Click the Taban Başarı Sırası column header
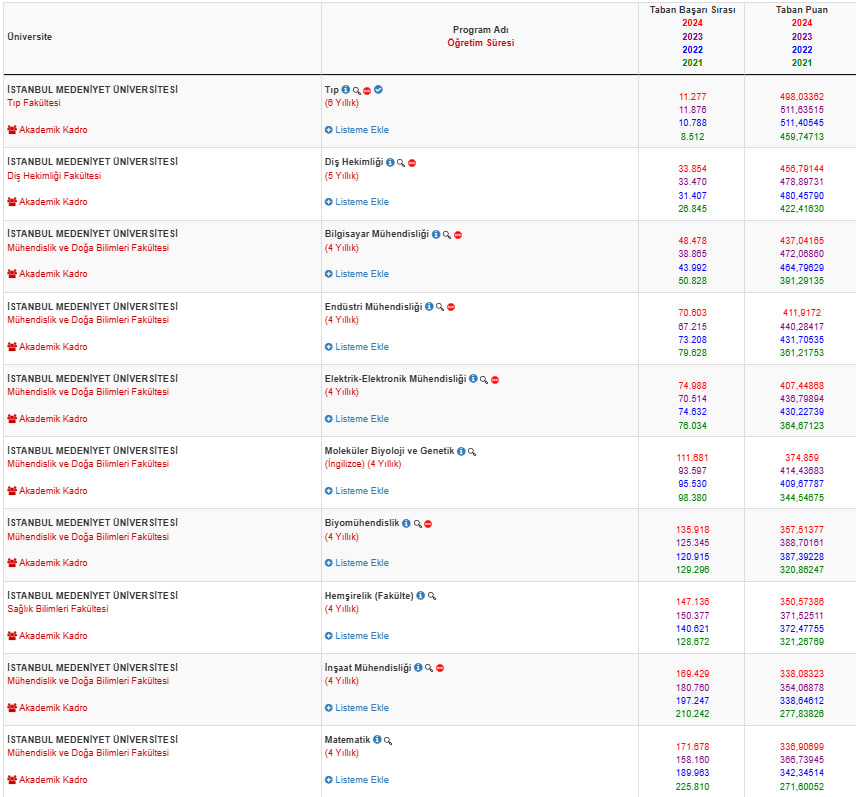The height and width of the screenshot is (797, 862). click(692, 10)
